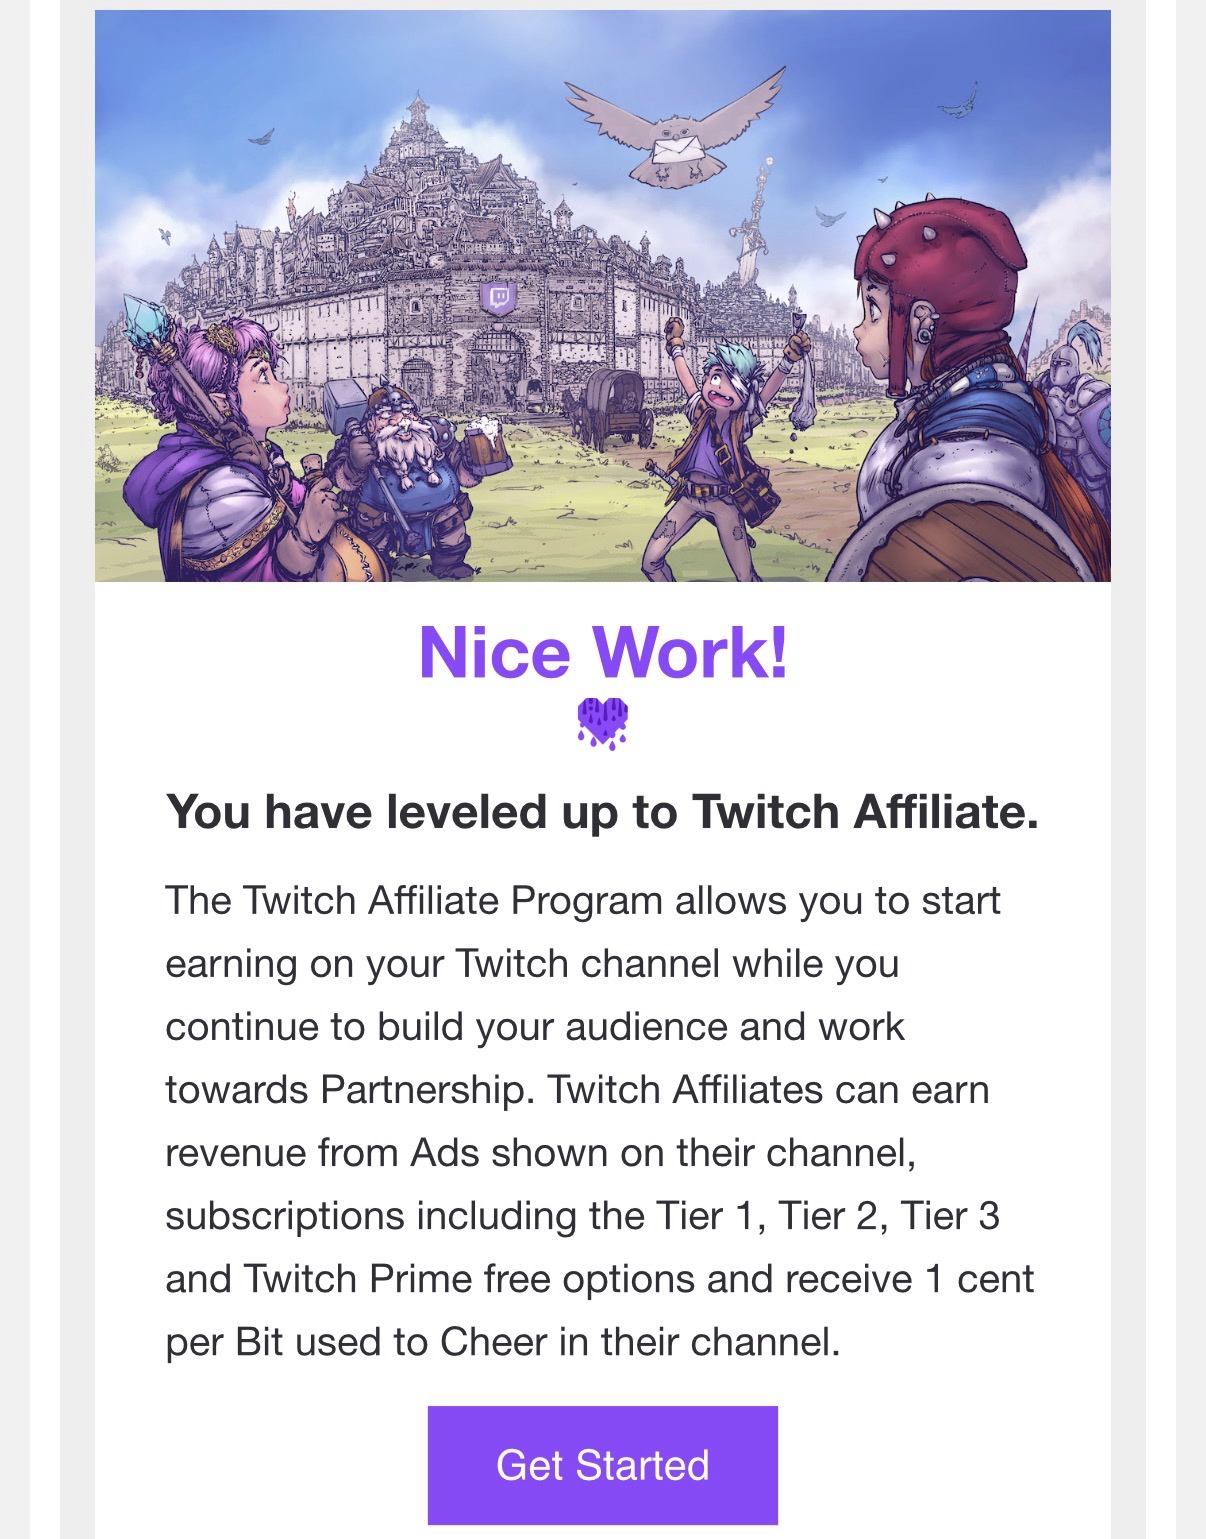Click the white-bearded dwarf character
The image size is (1206, 1539).
[405, 460]
